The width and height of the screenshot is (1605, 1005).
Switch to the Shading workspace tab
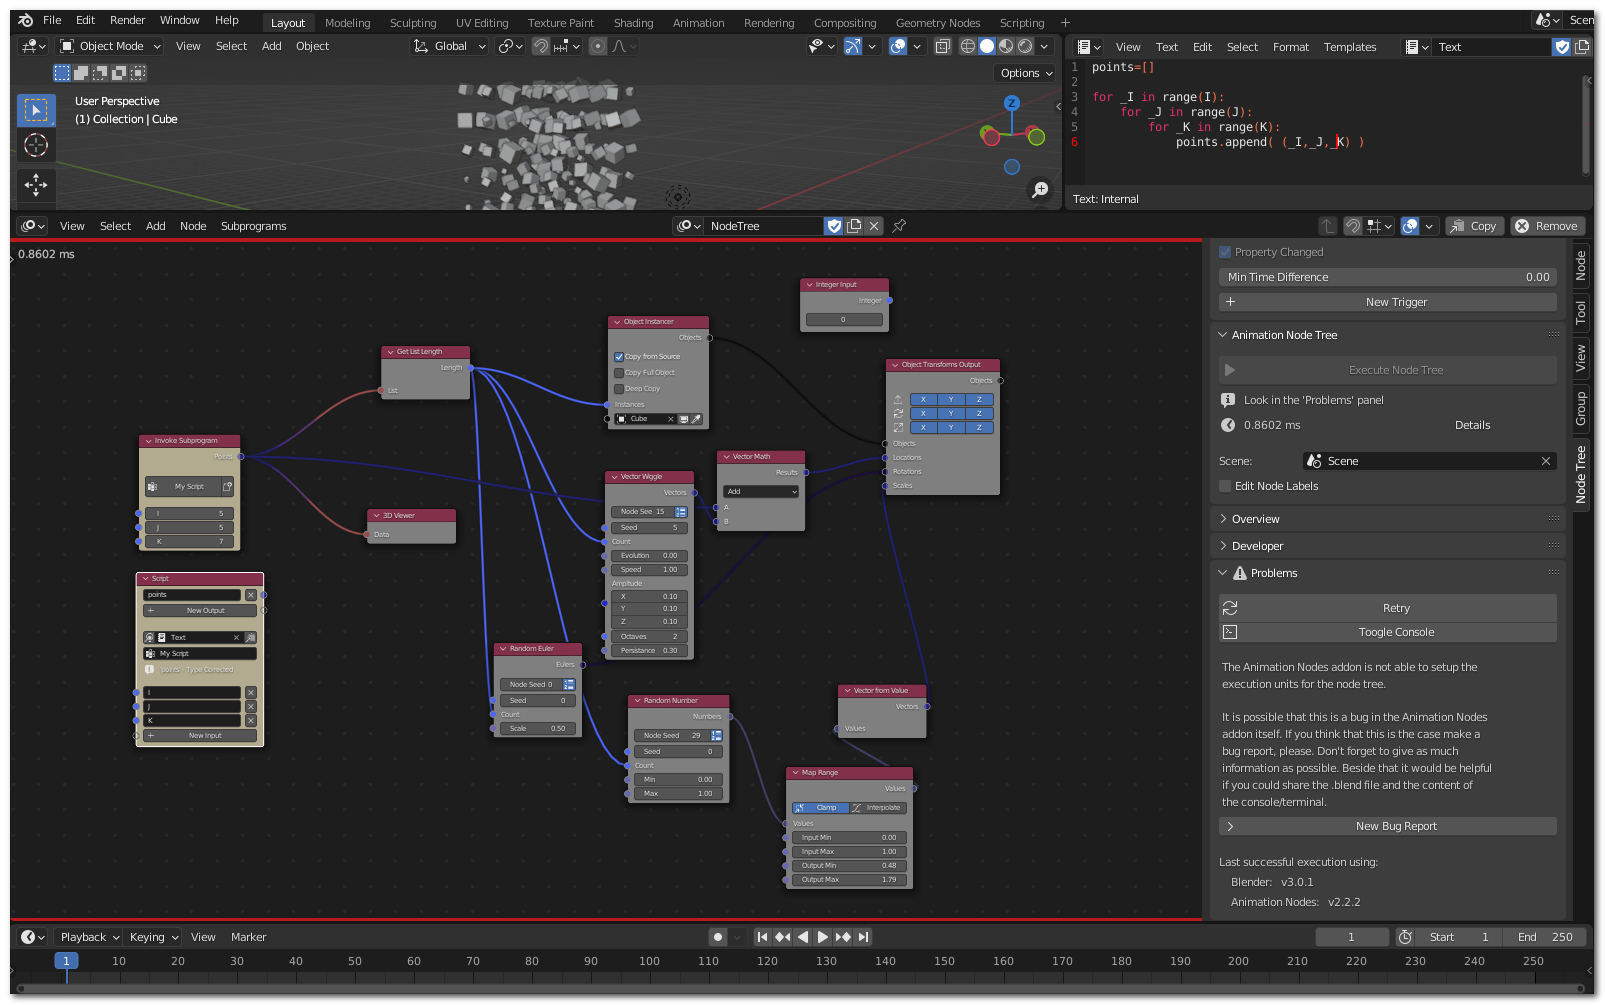pos(633,22)
